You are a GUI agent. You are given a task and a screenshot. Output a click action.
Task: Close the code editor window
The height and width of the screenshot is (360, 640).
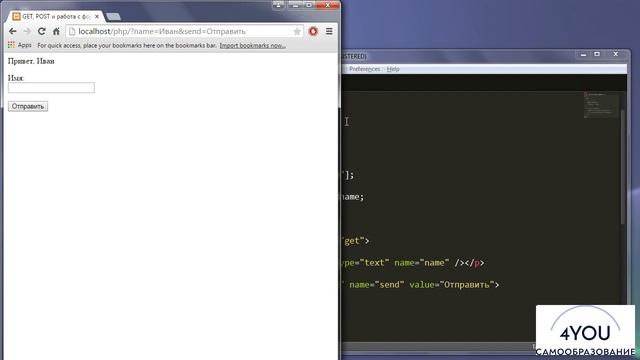616,54
